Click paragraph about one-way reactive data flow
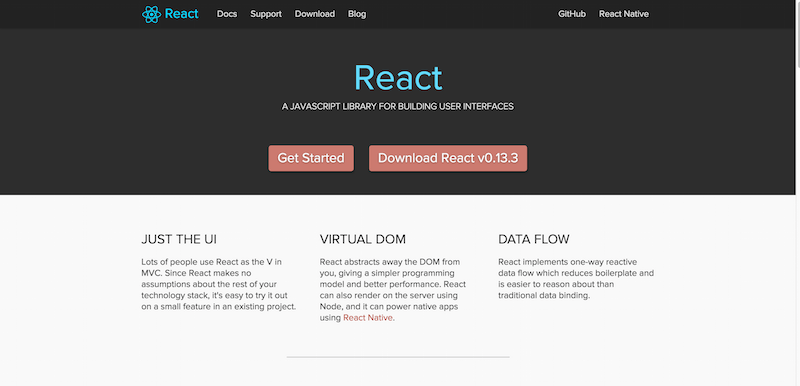Image resolution: width=800 pixels, height=386 pixels. 576,279
